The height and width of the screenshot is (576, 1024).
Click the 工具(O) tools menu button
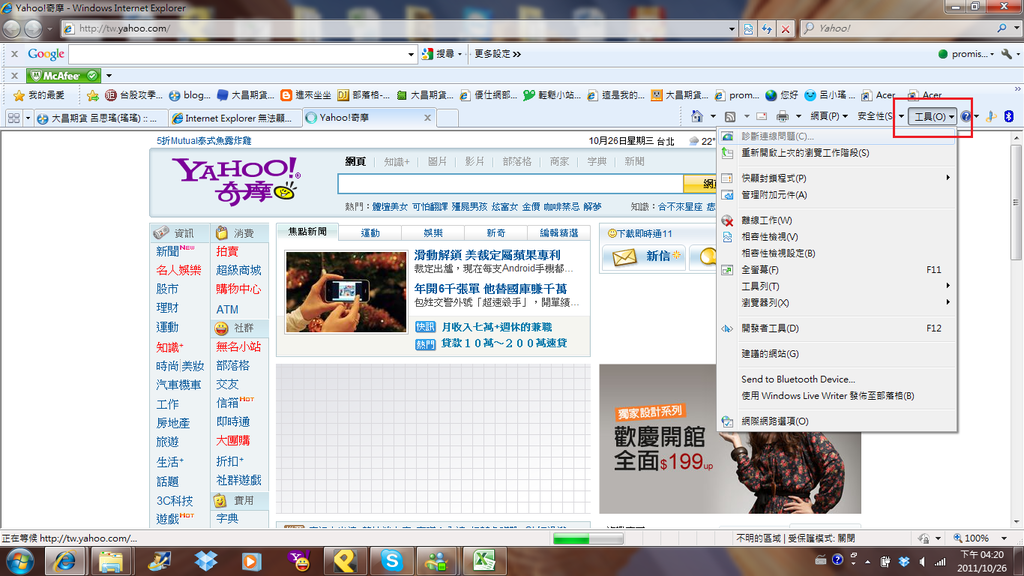pos(934,117)
